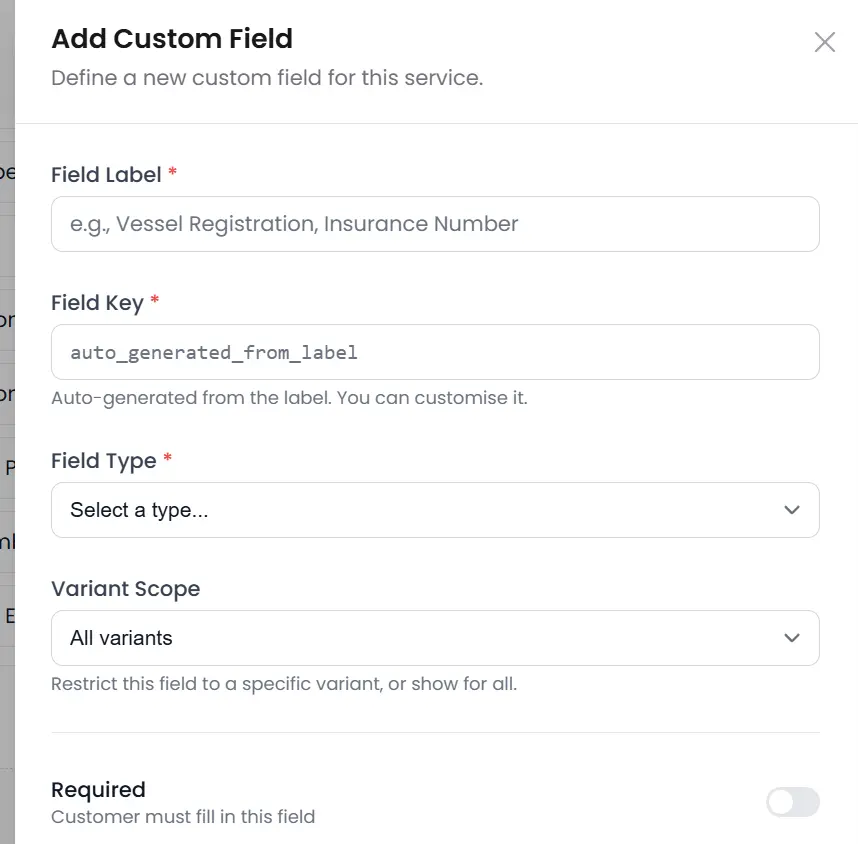The height and width of the screenshot is (844, 858).
Task: Toggle 'Customer must fill in this field' on
Action: [792, 802]
